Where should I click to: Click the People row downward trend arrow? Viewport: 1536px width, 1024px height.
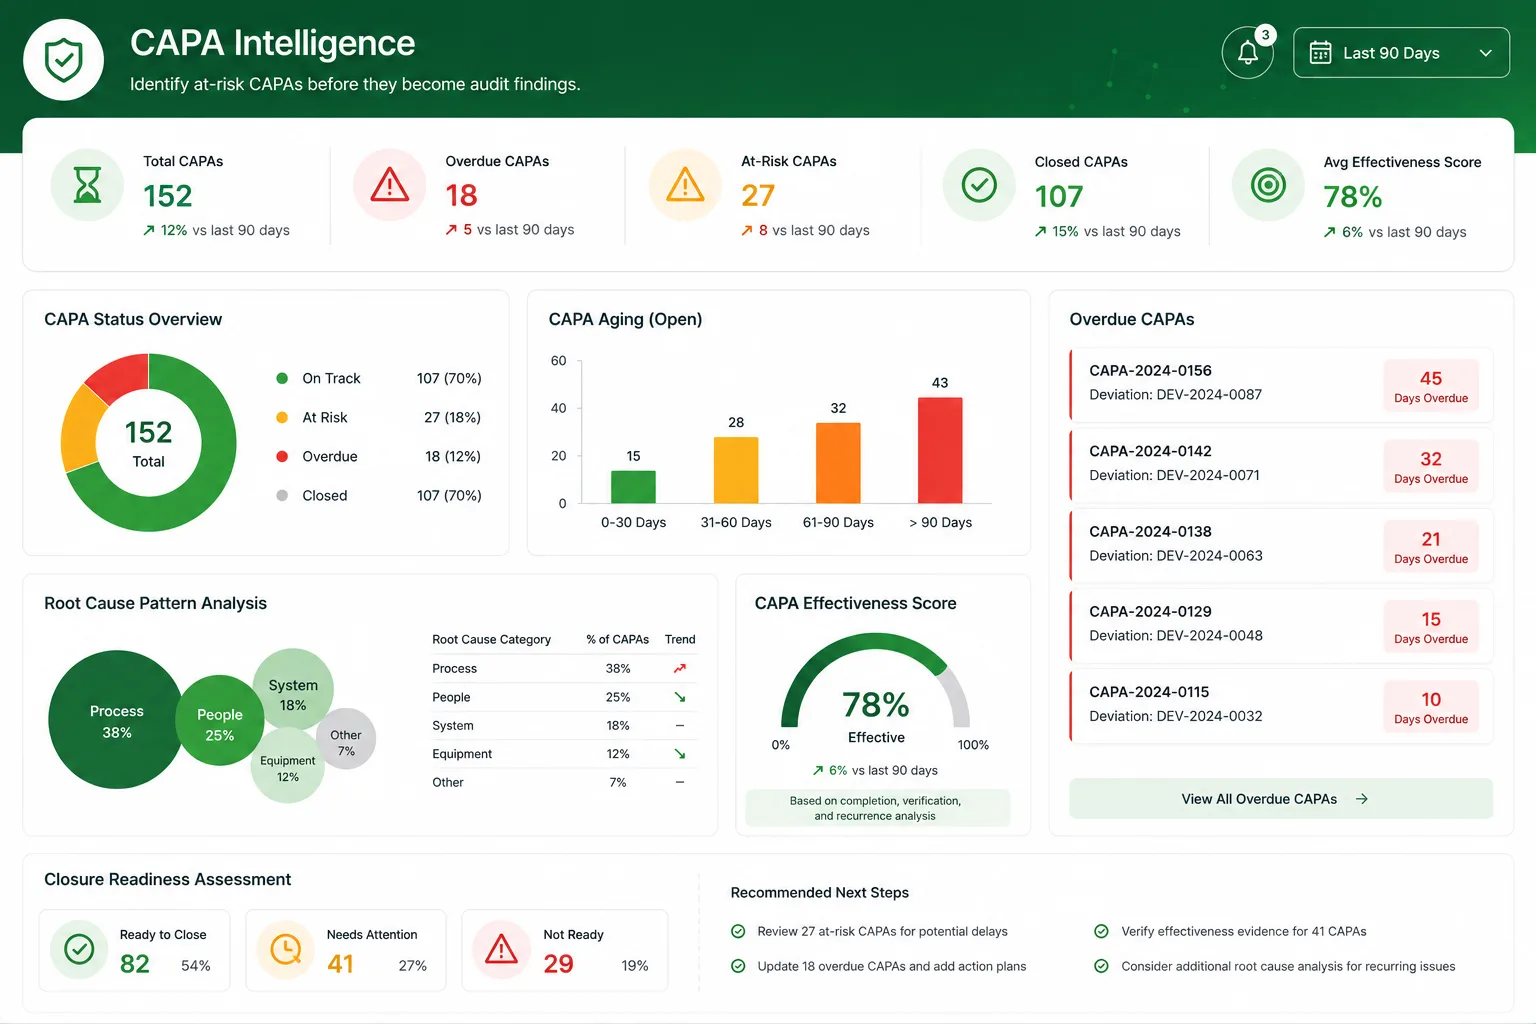point(680,697)
